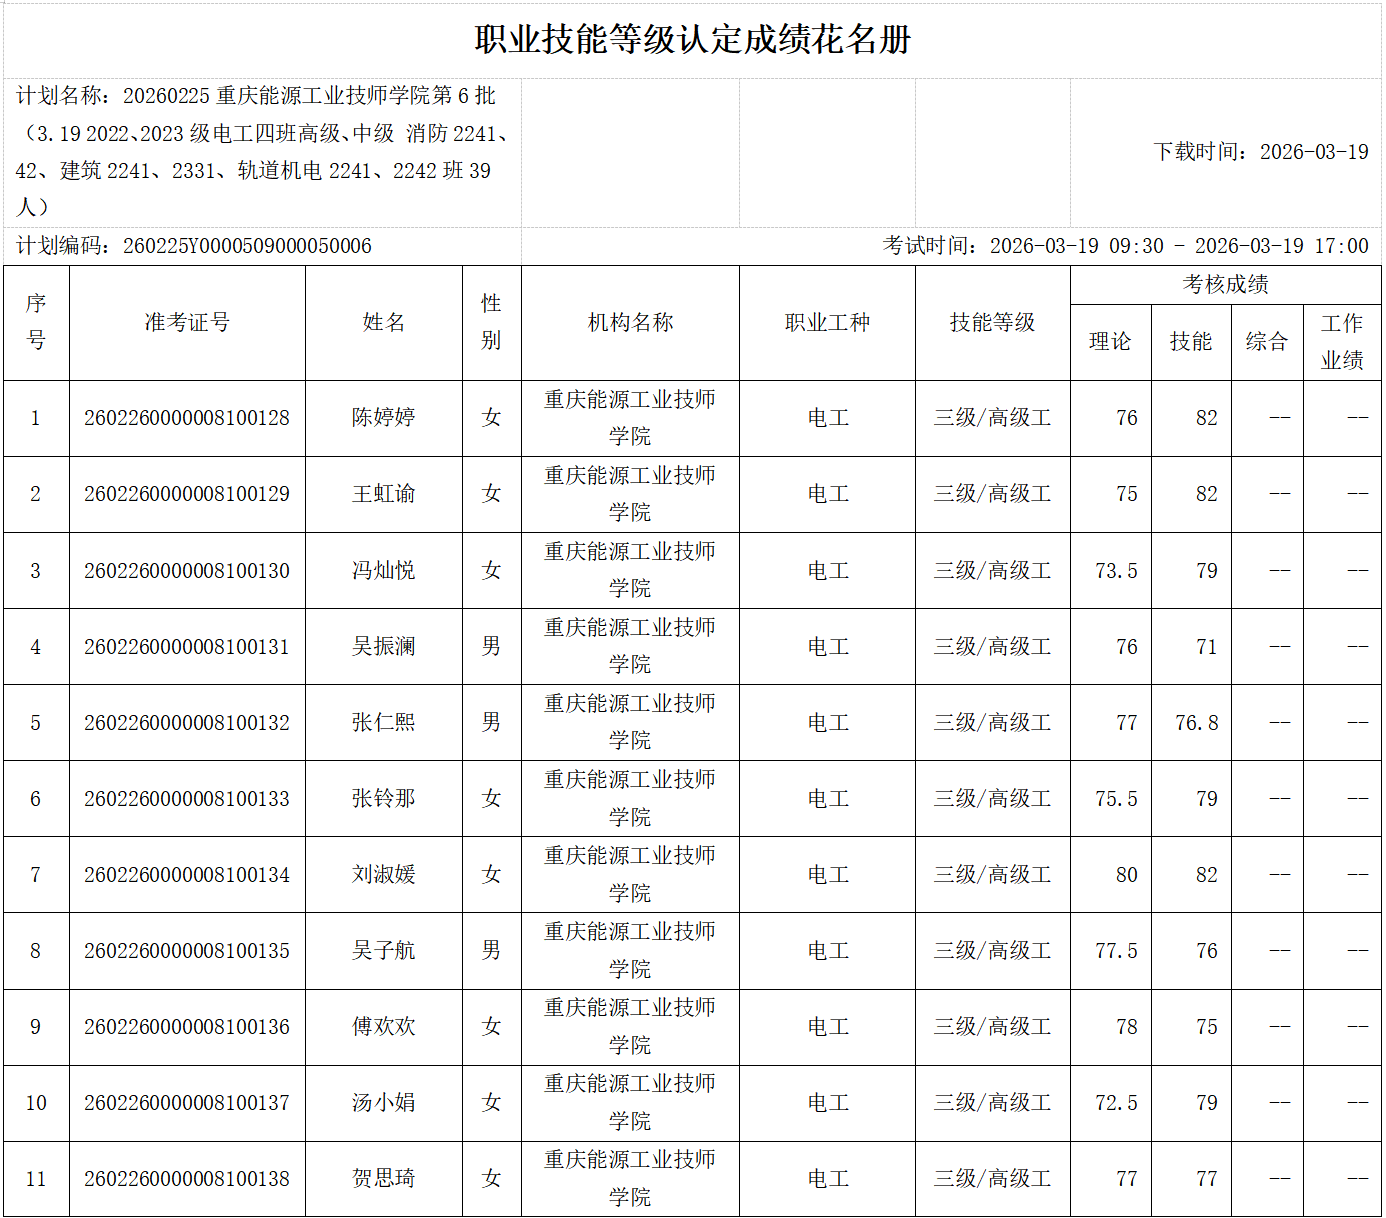
Task: Select 汤小娟's theory score 72.5
Action: pos(1116,1102)
